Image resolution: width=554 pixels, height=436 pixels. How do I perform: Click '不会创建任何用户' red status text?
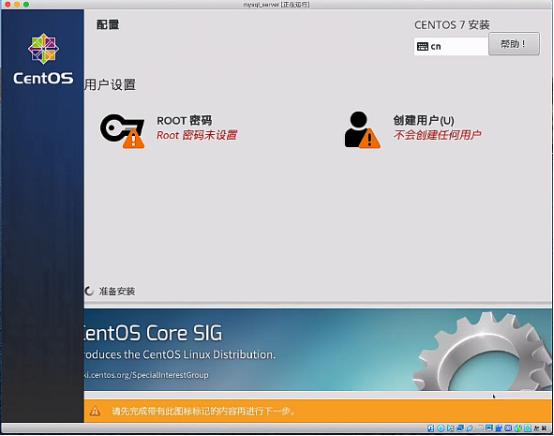[437, 135]
